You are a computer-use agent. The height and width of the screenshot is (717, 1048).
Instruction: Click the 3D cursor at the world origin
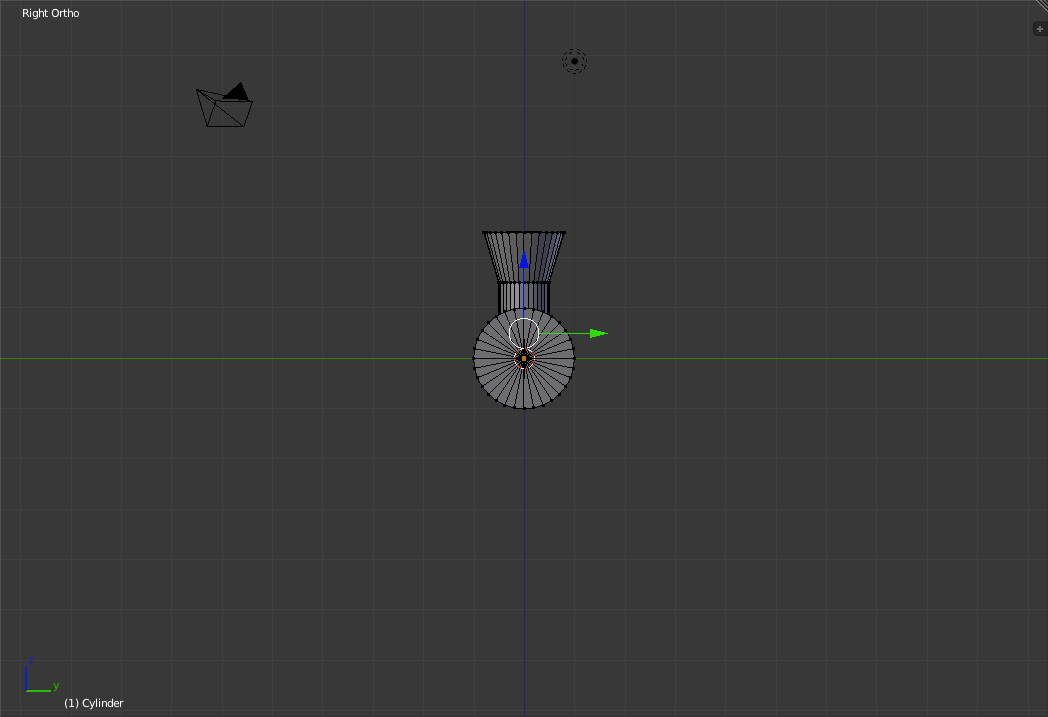pos(524,359)
